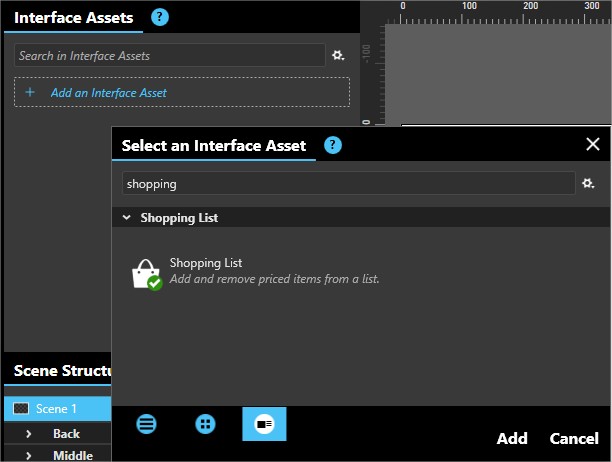Toggle the highlighted detail view layout
This screenshot has height=462, width=612.
click(x=264, y=424)
